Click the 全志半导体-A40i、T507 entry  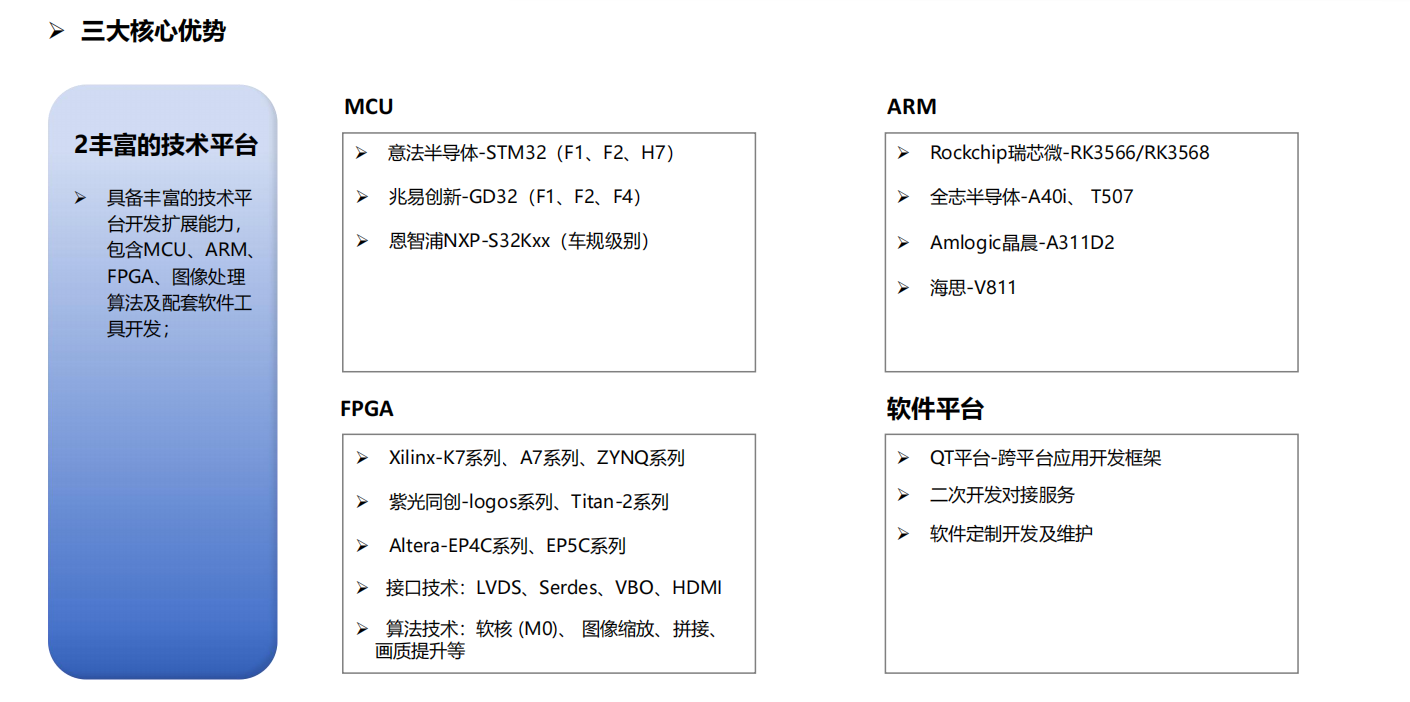pos(1031,197)
